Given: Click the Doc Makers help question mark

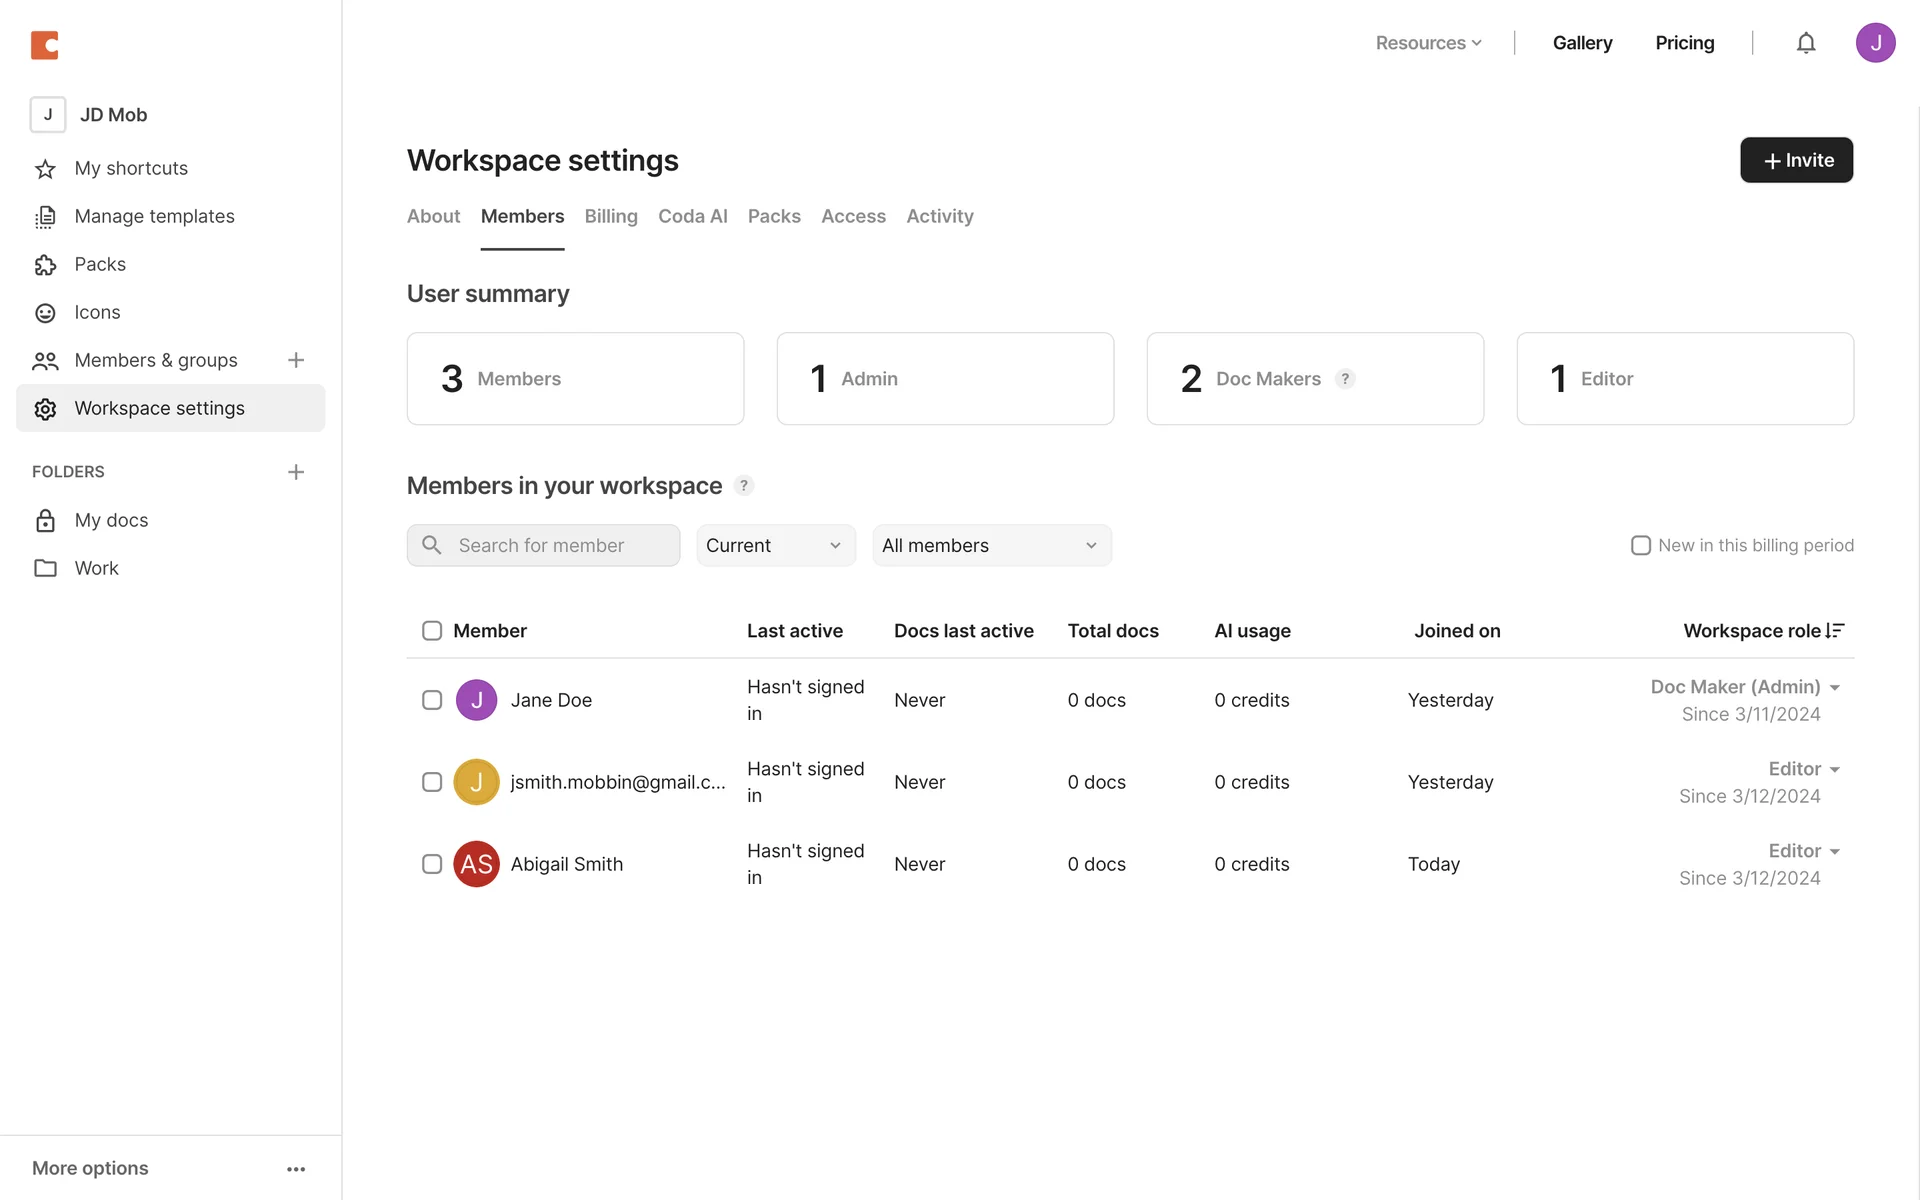Looking at the screenshot, I should [x=1345, y=379].
